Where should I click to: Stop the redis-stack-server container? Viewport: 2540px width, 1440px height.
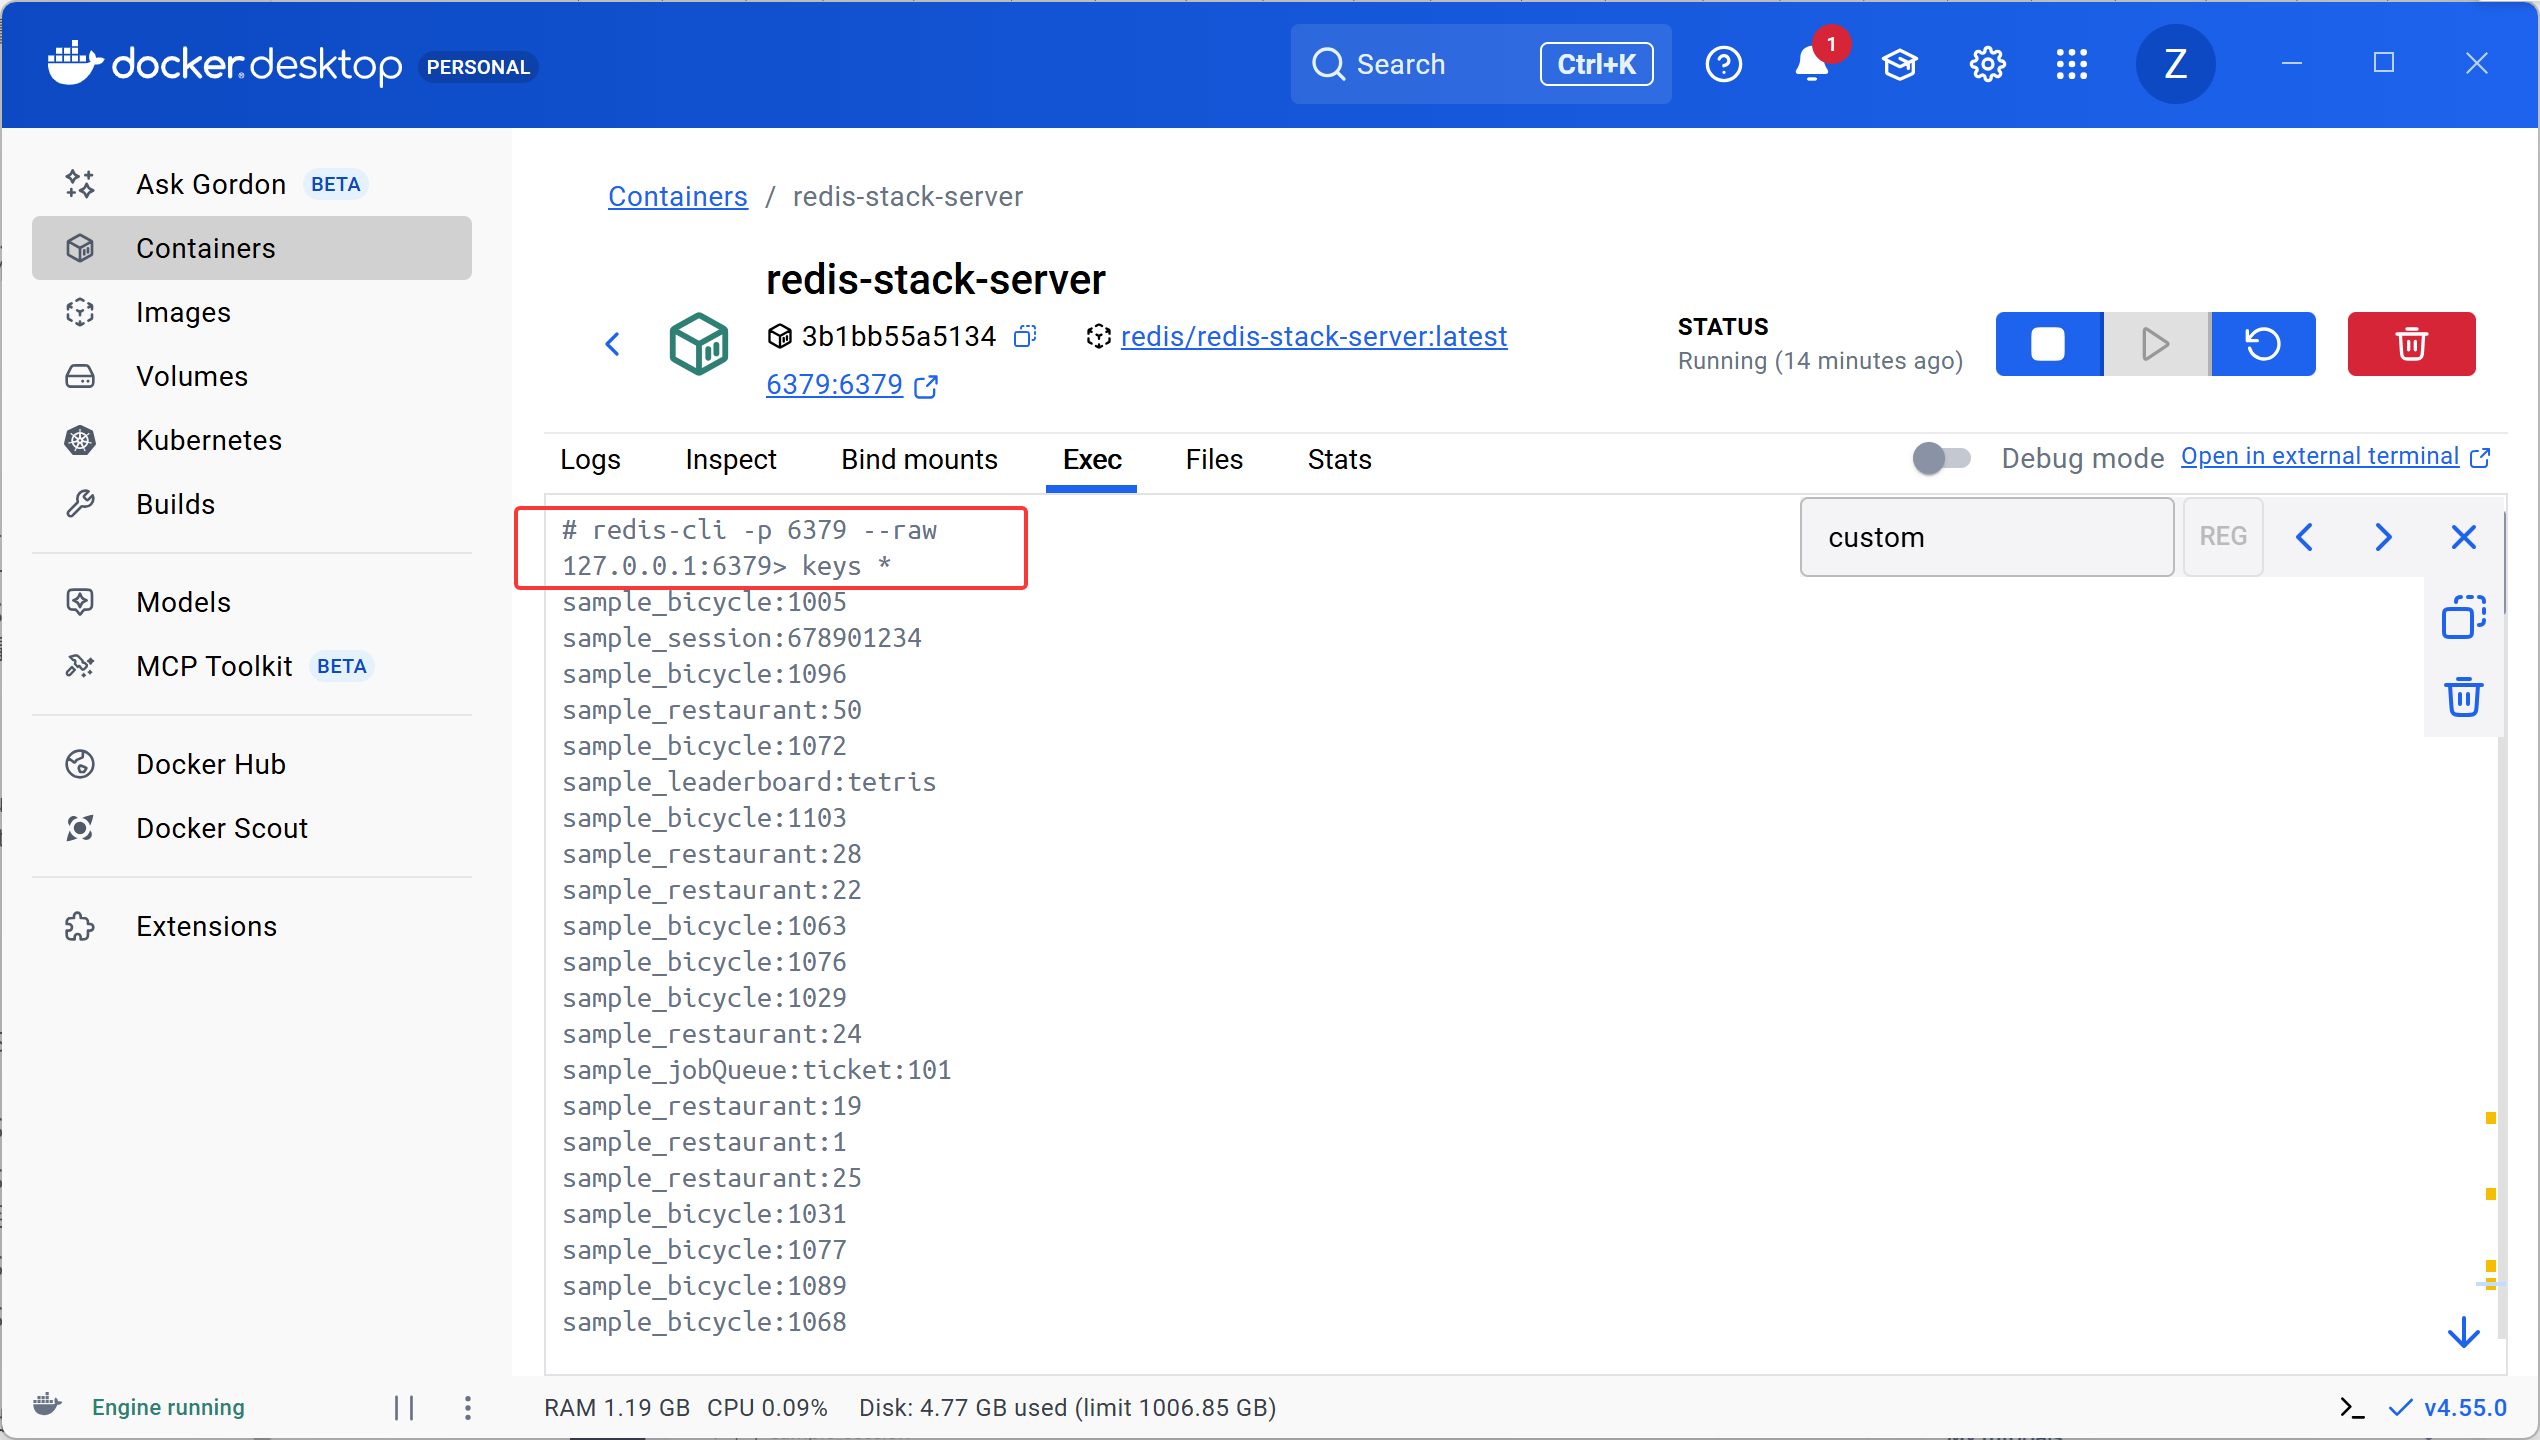pyautogui.click(x=2048, y=344)
